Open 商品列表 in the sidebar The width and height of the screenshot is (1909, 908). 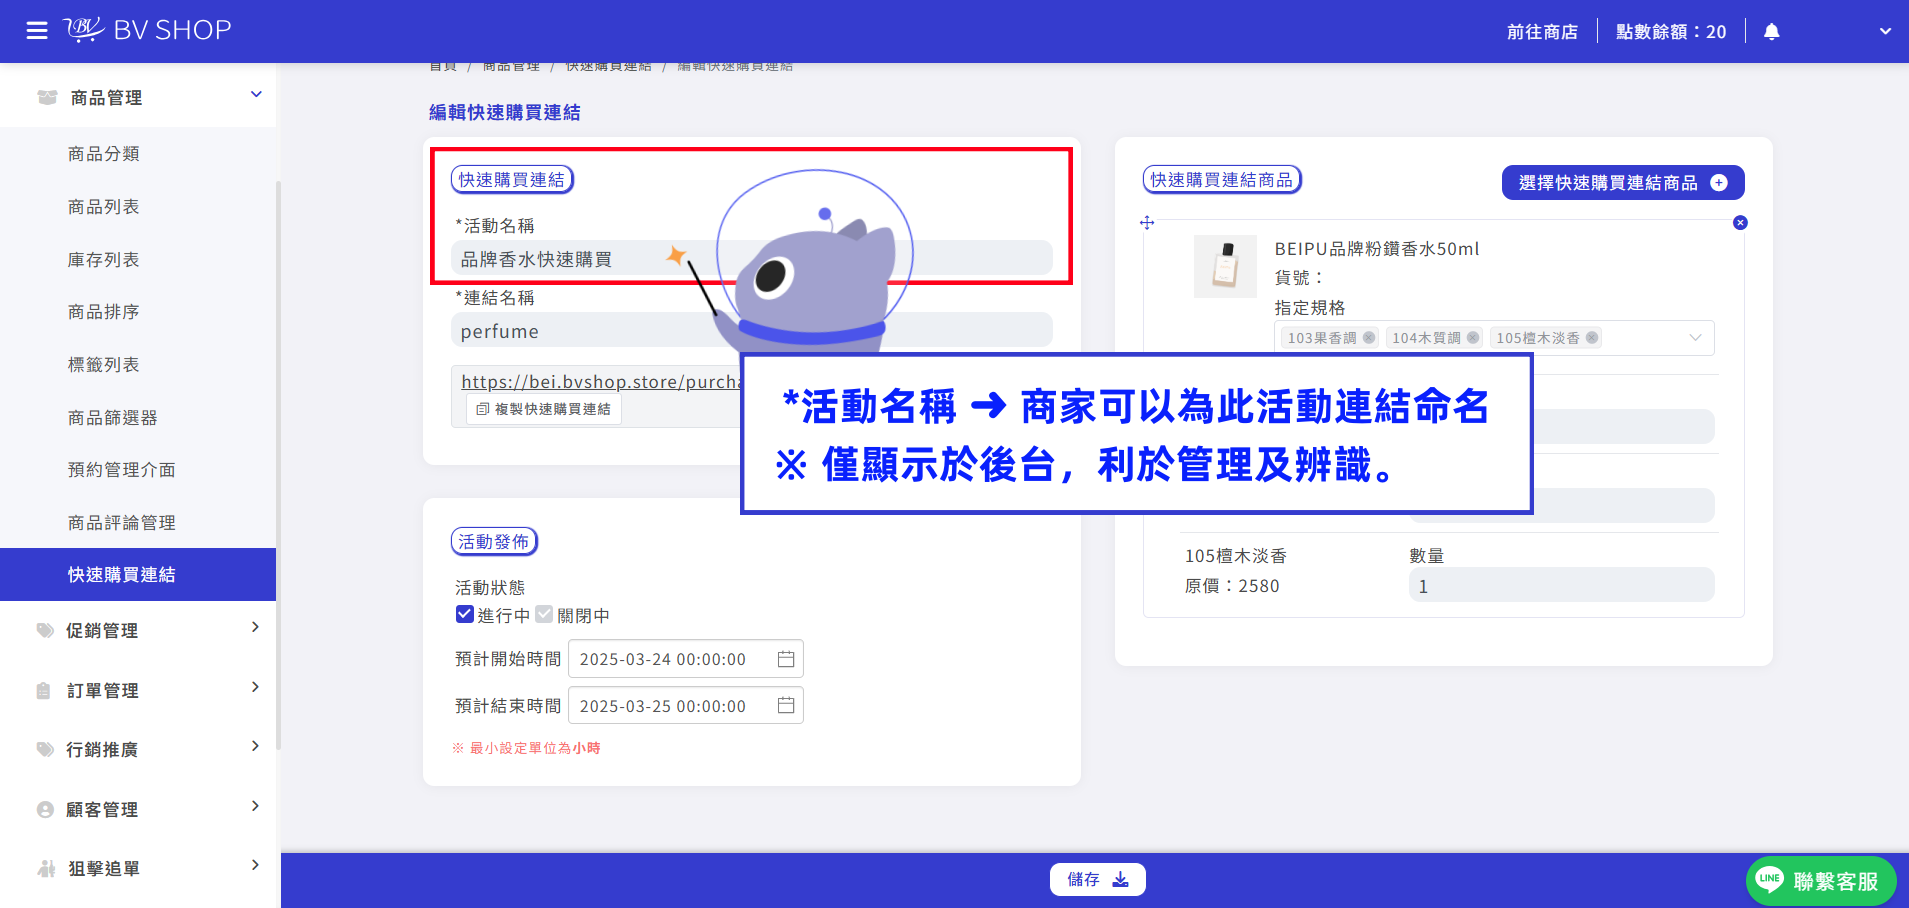pos(104,207)
